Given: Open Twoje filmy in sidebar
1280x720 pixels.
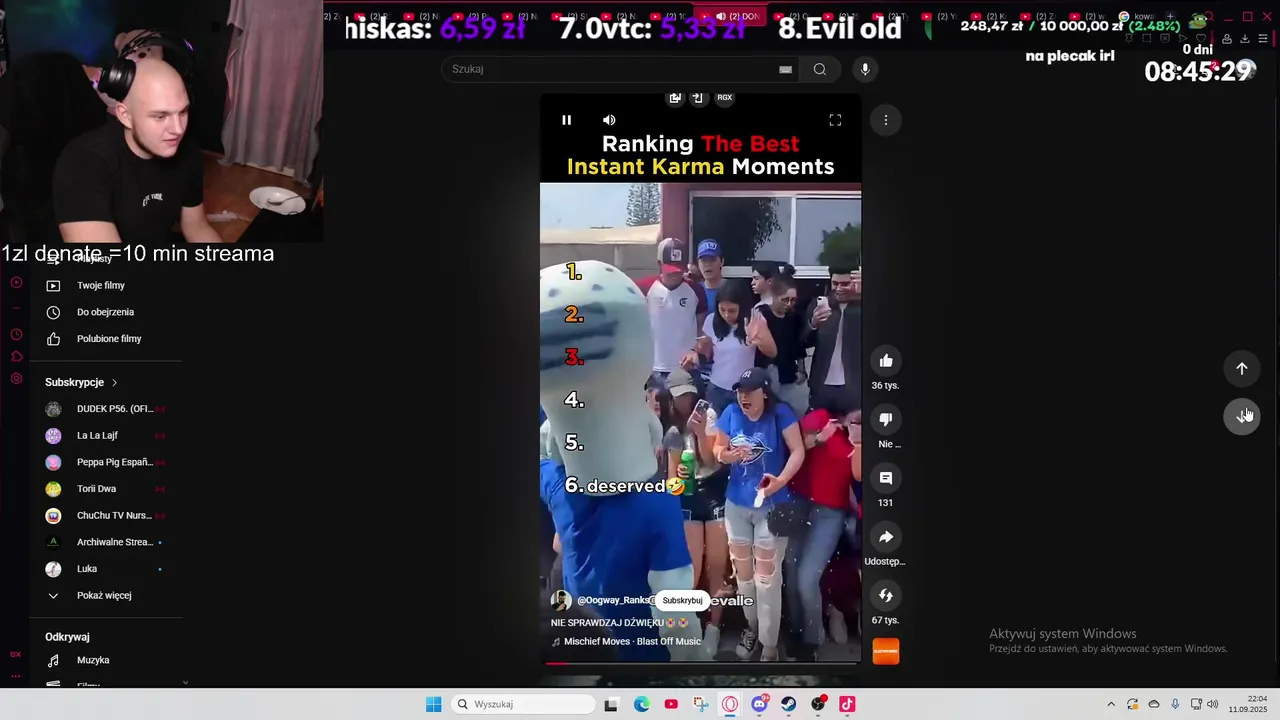Looking at the screenshot, I should [100, 285].
